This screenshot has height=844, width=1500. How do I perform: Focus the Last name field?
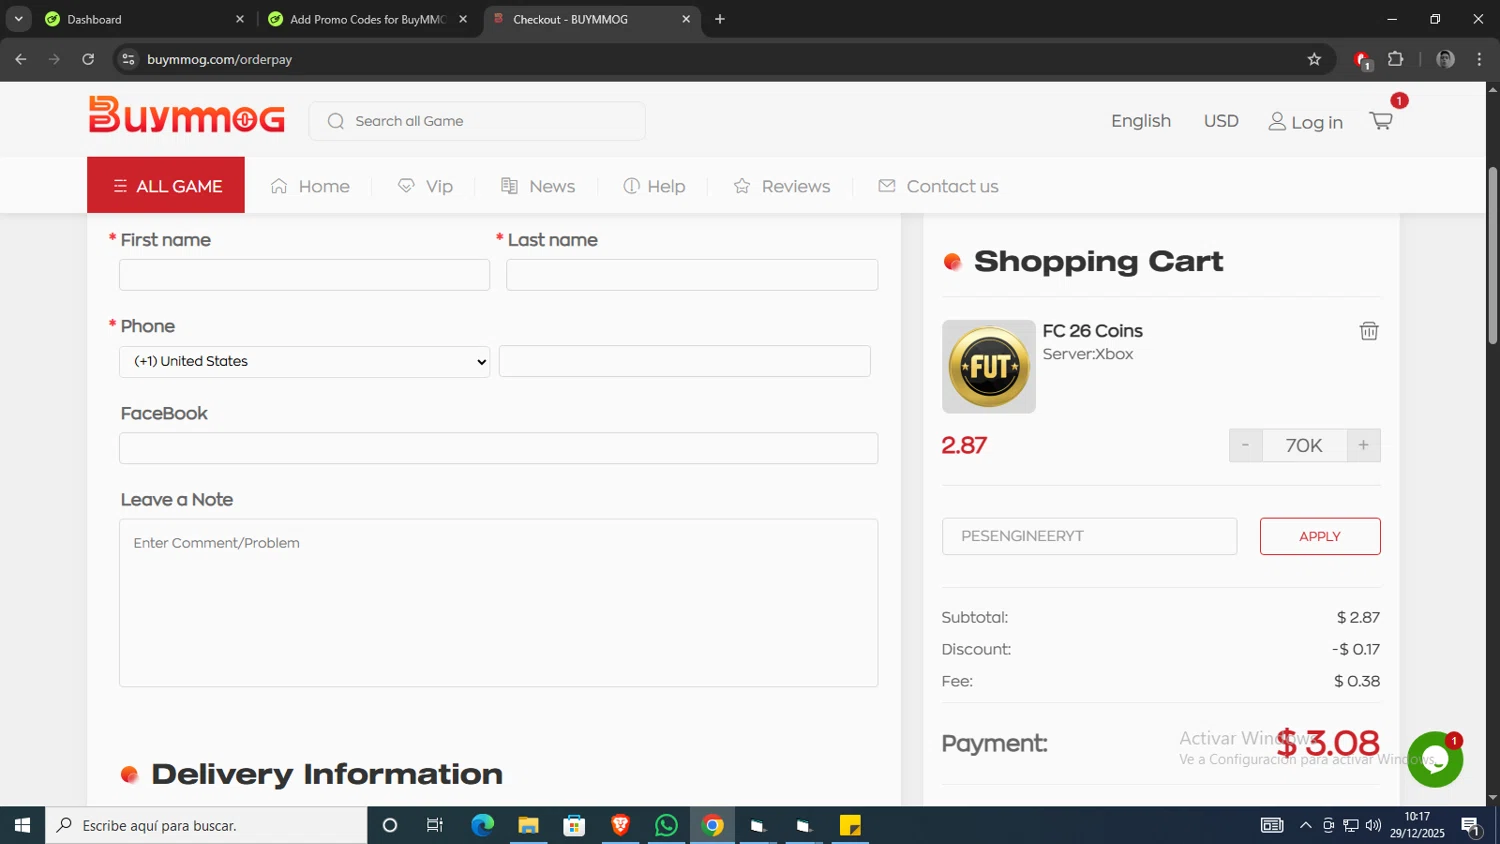click(x=692, y=275)
